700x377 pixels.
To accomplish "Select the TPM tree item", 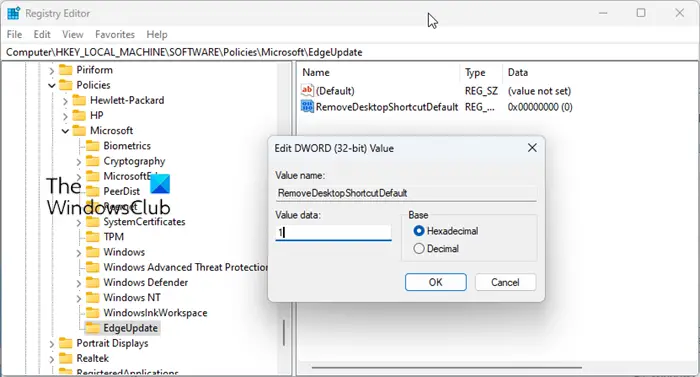I will point(113,237).
